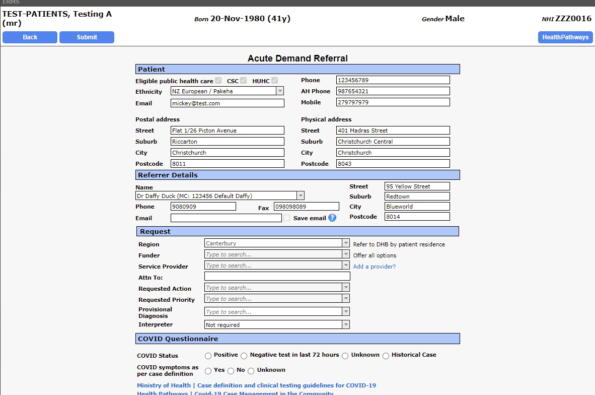This screenshot has height=395, width=595.
Task: Click the Attn To field
Action: [277, 276]
